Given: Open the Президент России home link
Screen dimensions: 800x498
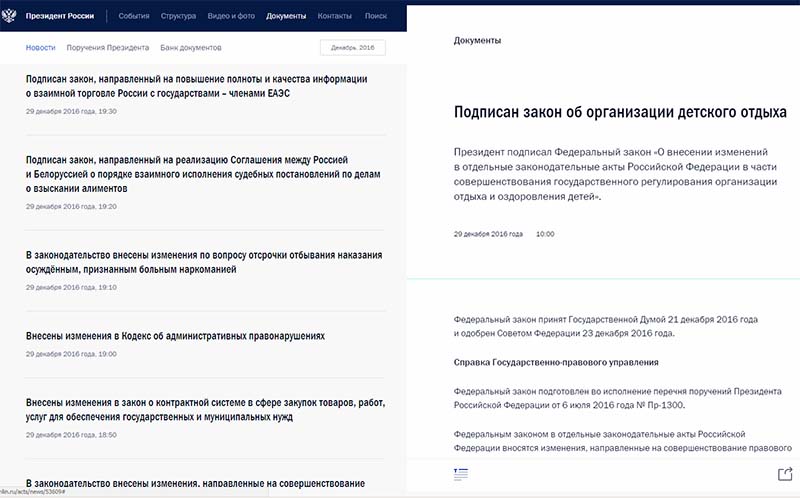Looking at the screenshot, I should (x=60, y=16).
